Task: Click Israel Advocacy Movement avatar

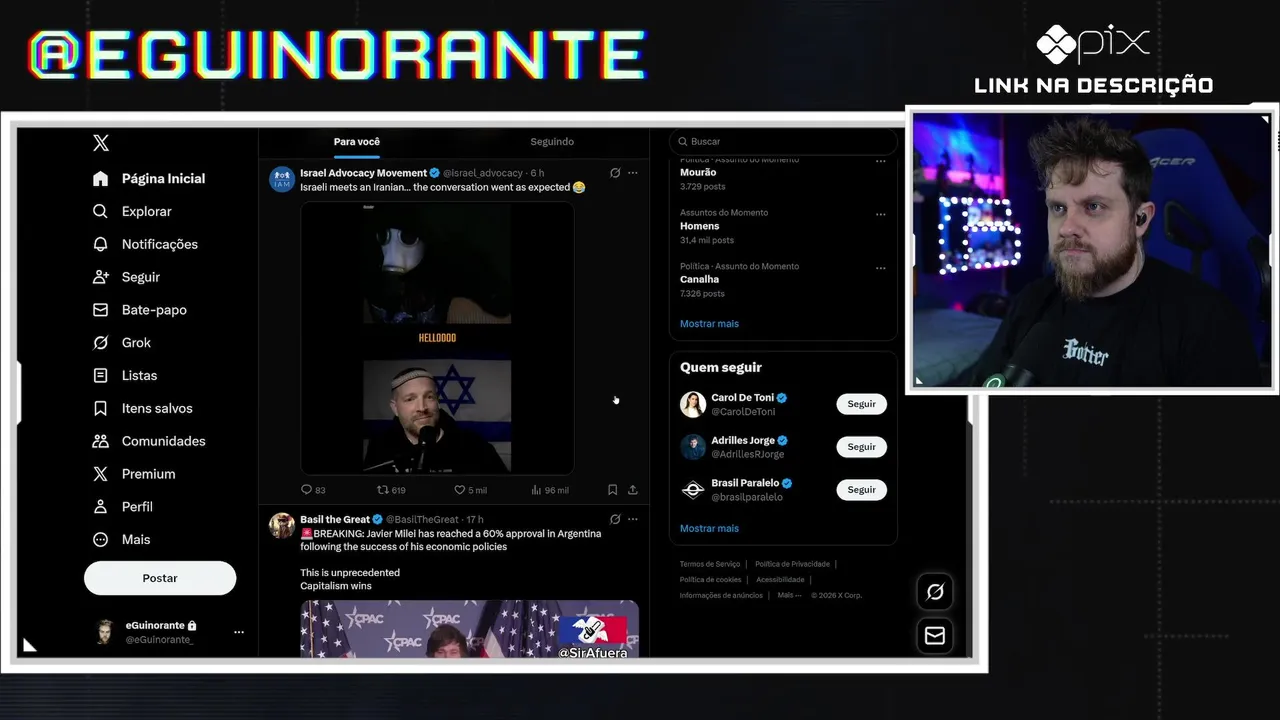Action: point(282,179)
